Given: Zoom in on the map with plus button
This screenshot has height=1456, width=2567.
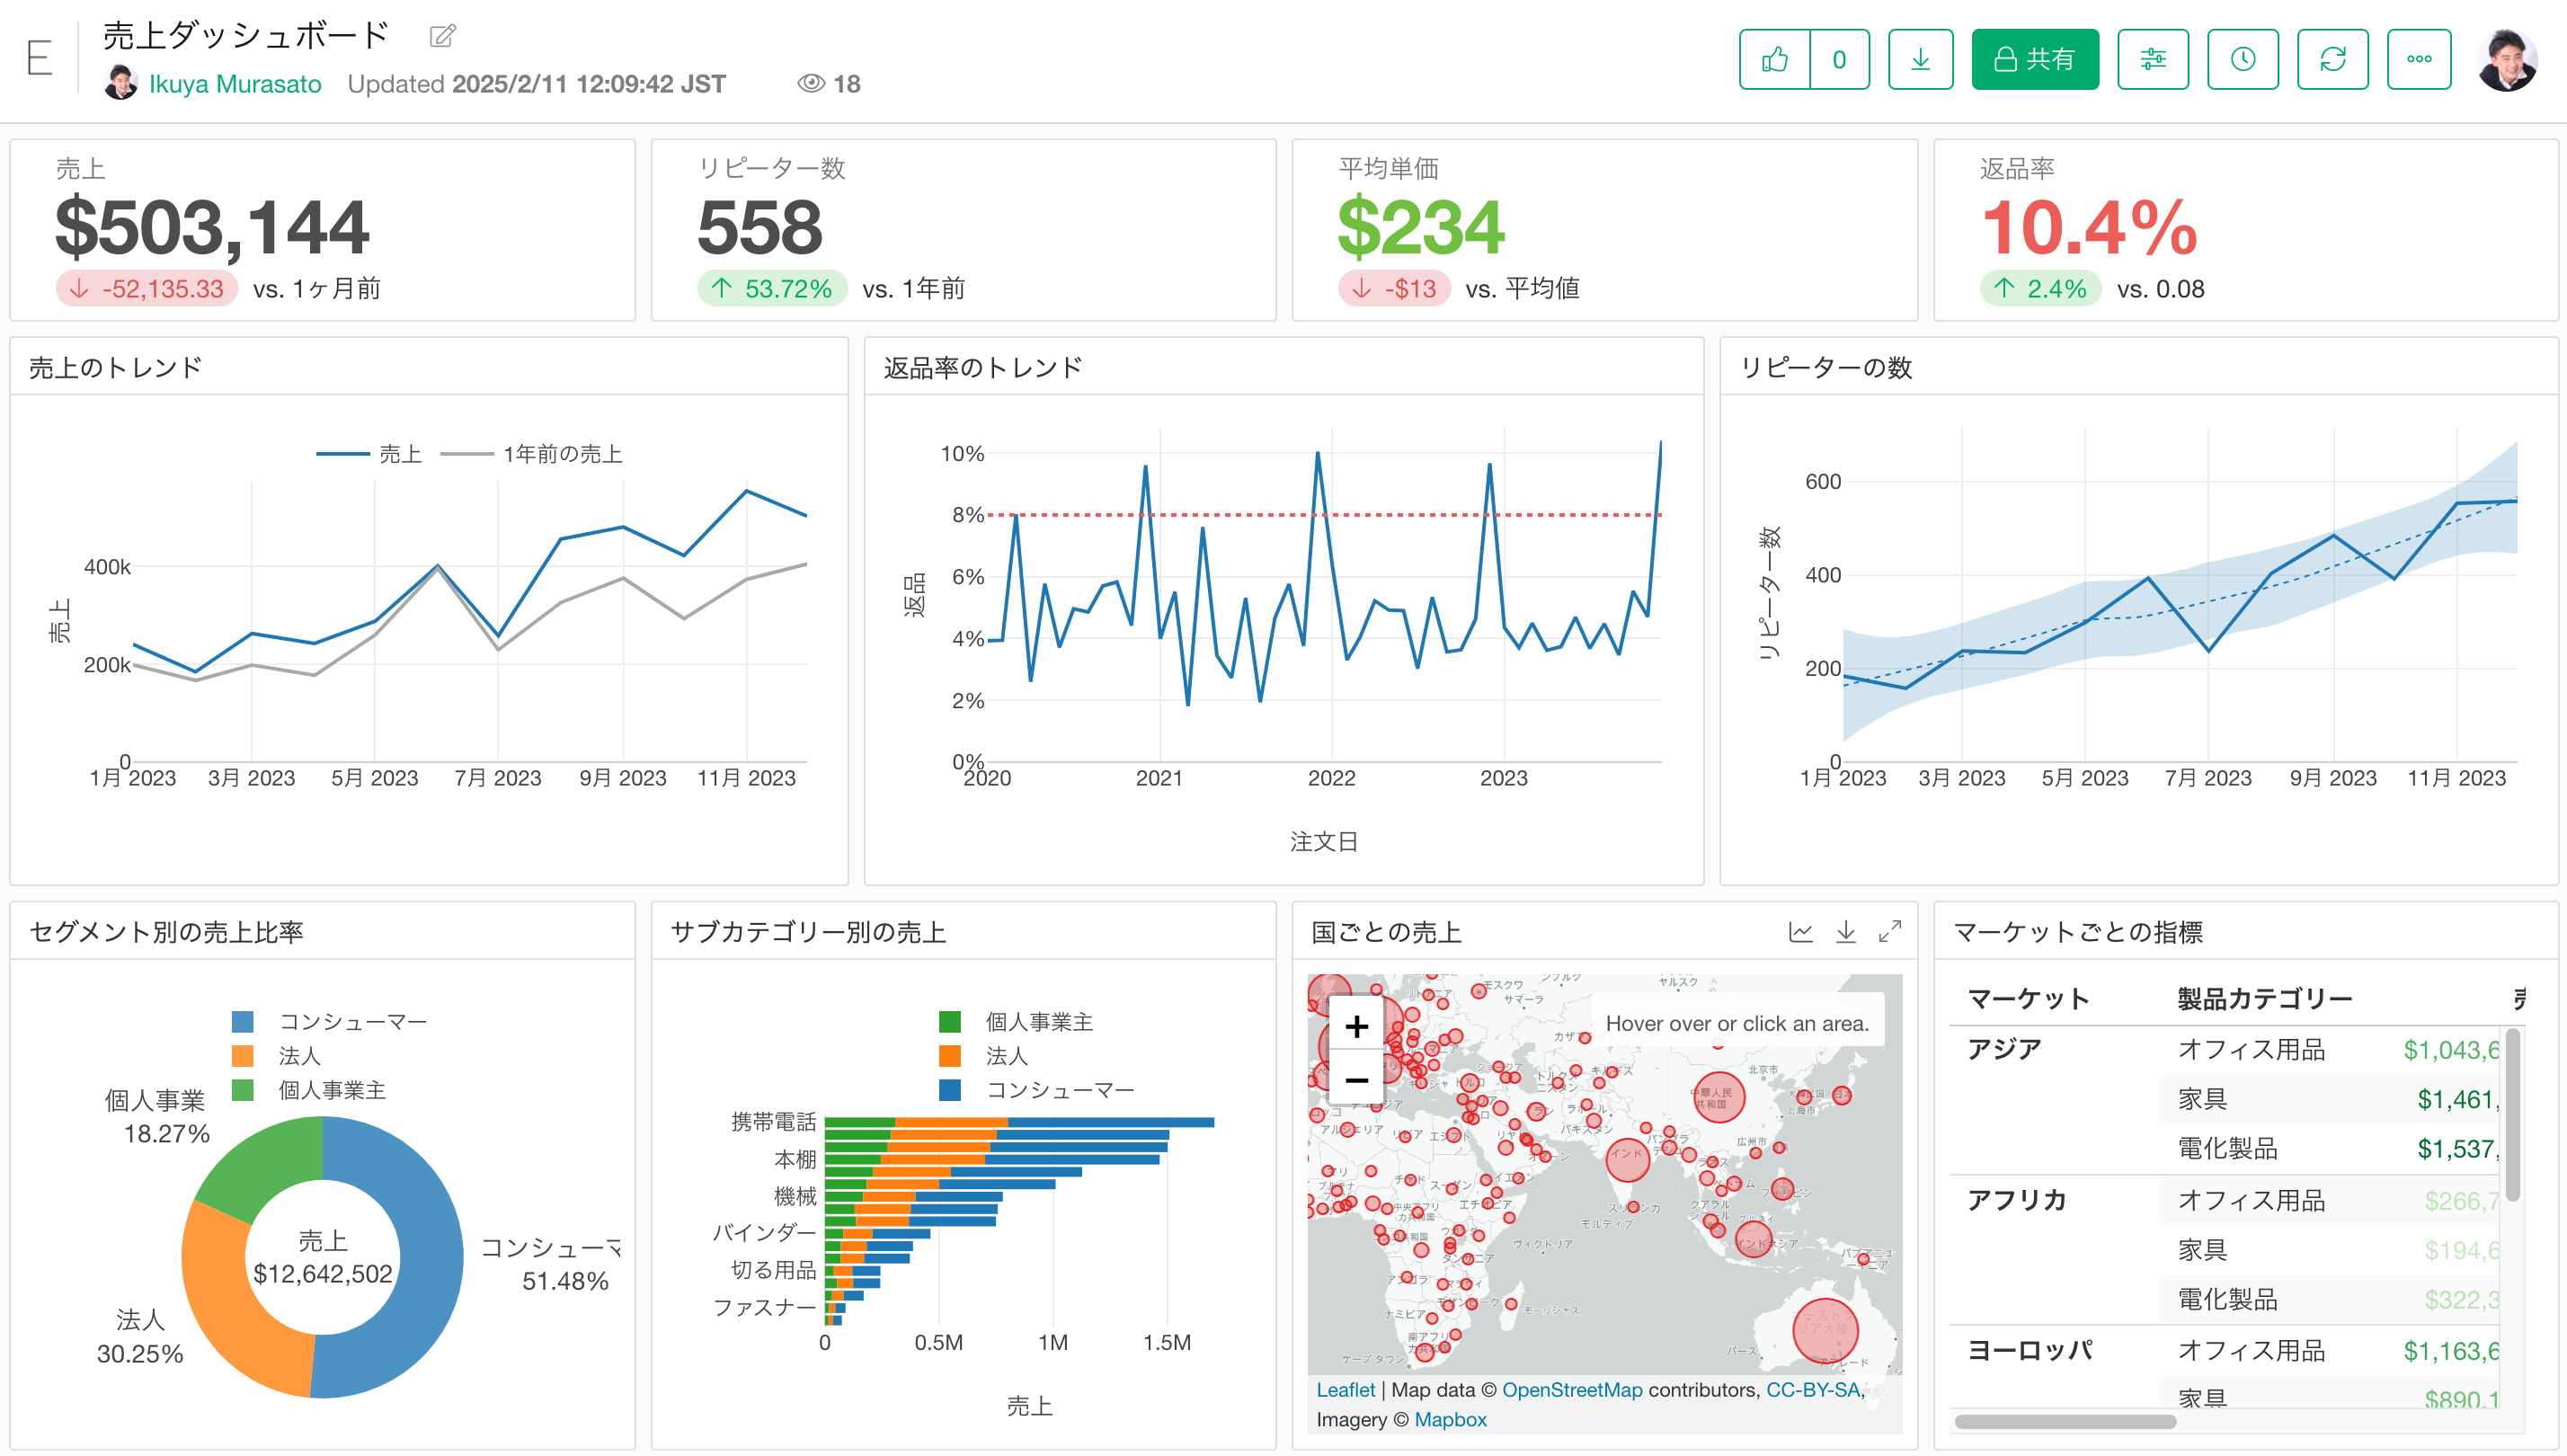Looking at the screenshot, I should [x=1357, y=1026].
